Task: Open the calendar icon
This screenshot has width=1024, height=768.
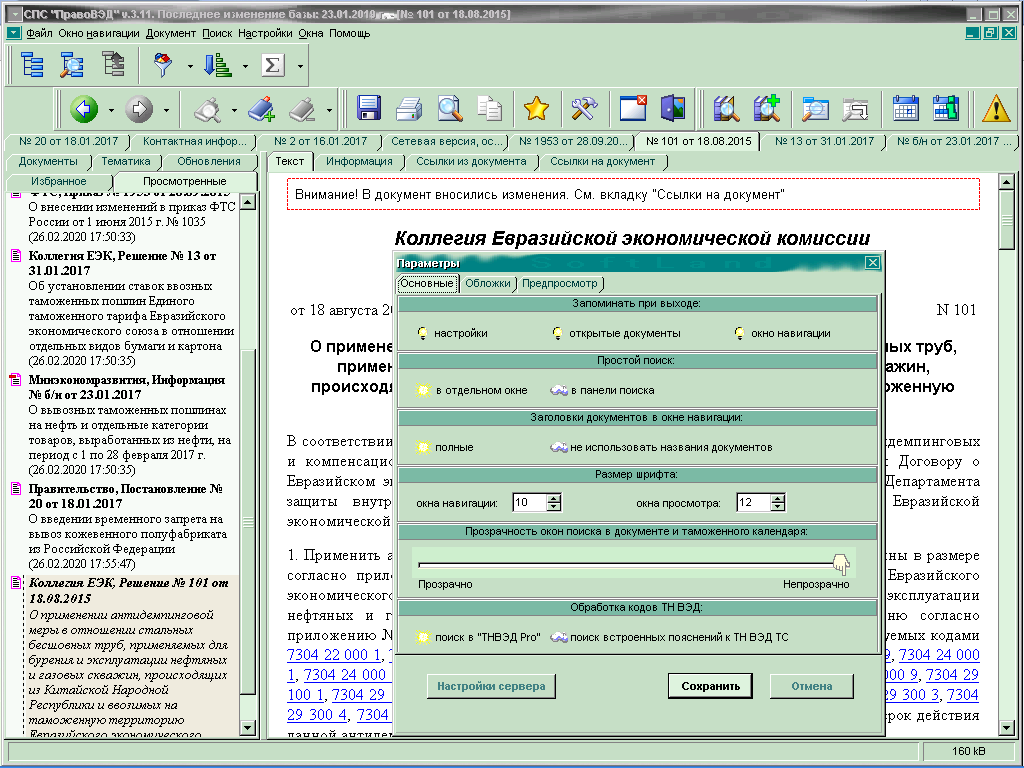Action: point(905,108)
